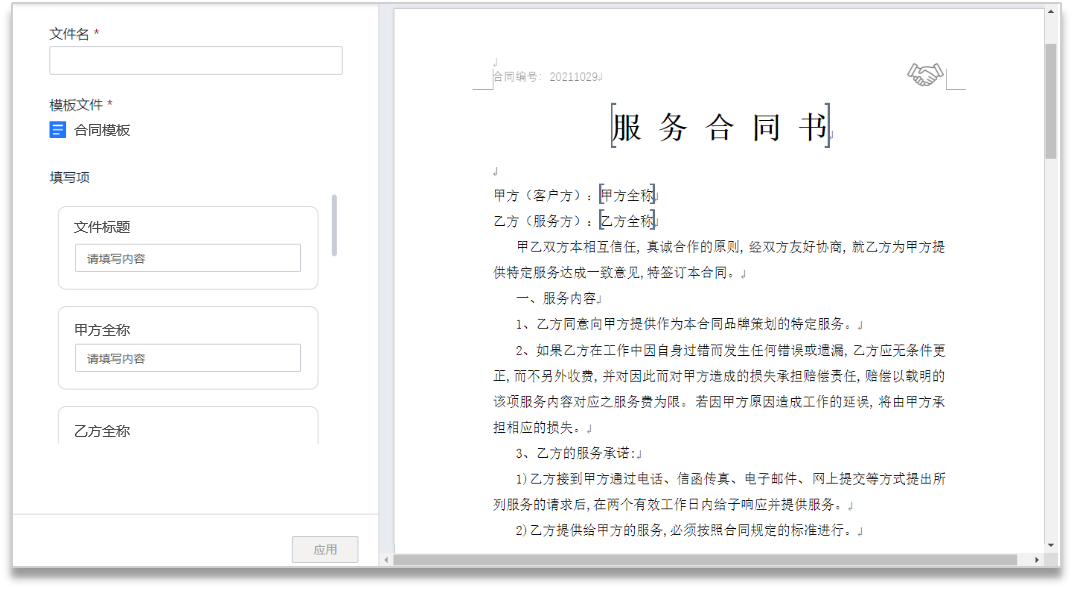Image resolution: width=1073 pixels, height=589 pixels.
Task: Click the 甲方全称 placeholder in document
Action: click(627, 196)
